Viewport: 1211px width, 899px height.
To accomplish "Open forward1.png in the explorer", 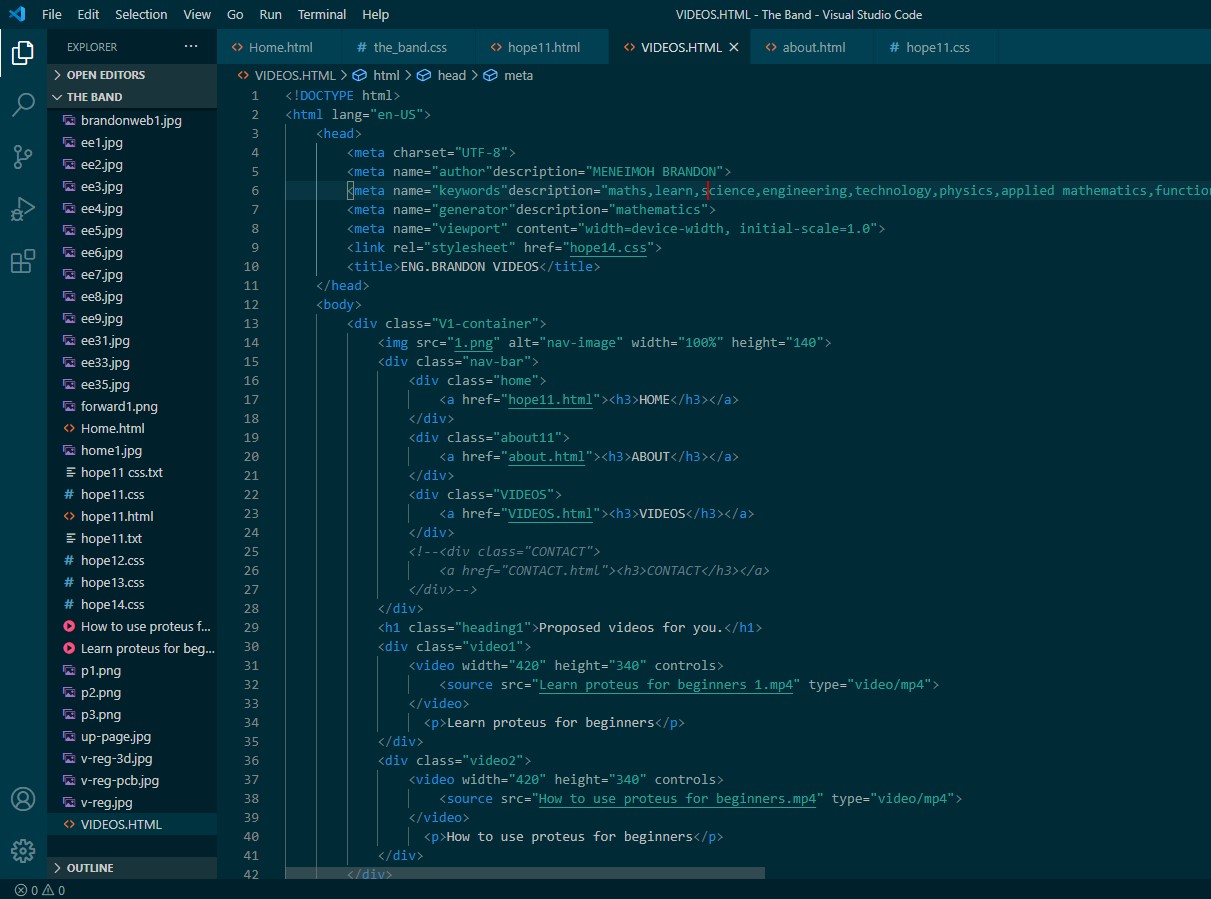I will (133, 406).
